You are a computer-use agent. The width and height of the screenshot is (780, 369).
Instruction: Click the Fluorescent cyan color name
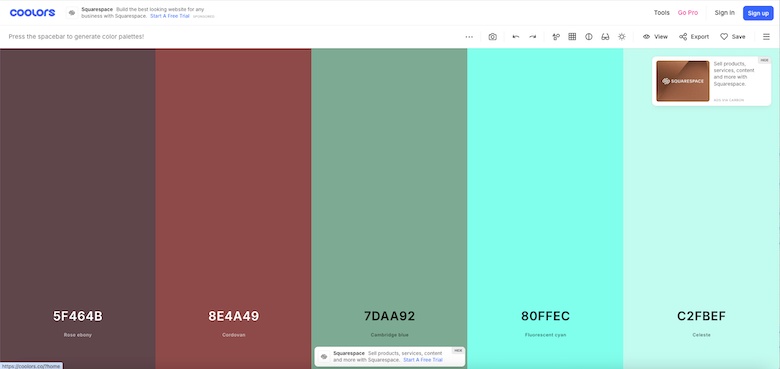pyautogui.click(x=545, y=335)
